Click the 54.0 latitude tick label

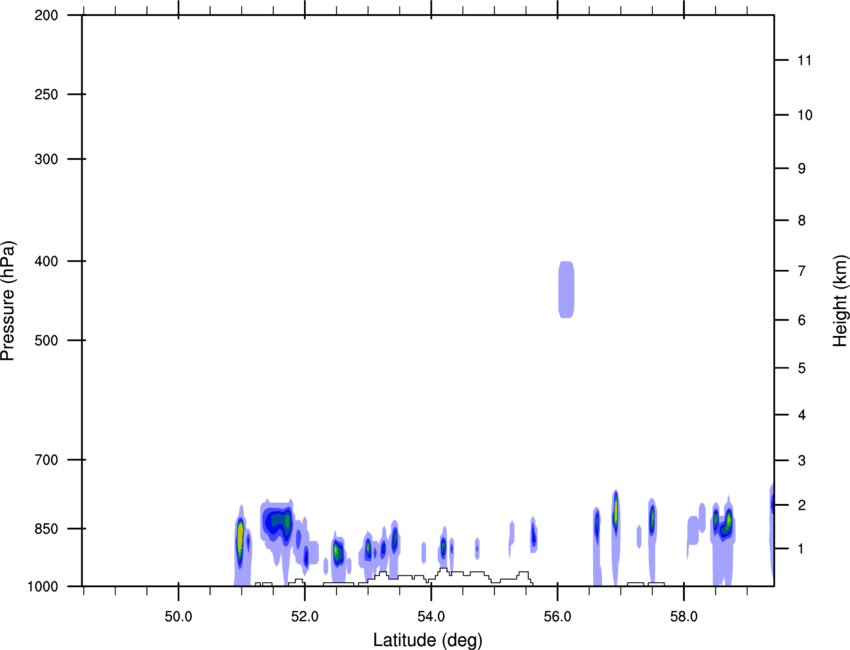431,617
